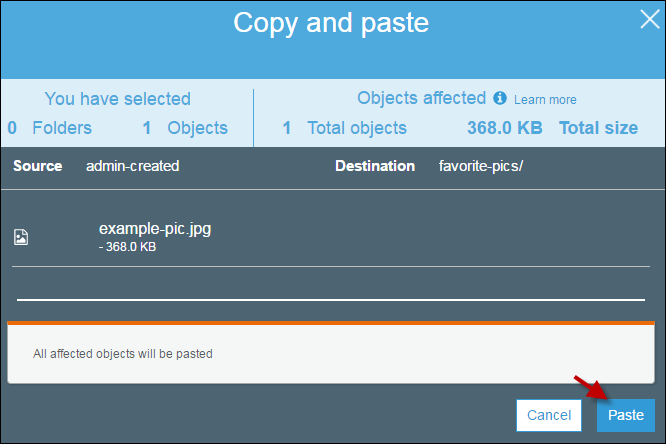Click the admin-created source bucket name
The height and width of the screenshot is (444, 666).
click(133, 166)
